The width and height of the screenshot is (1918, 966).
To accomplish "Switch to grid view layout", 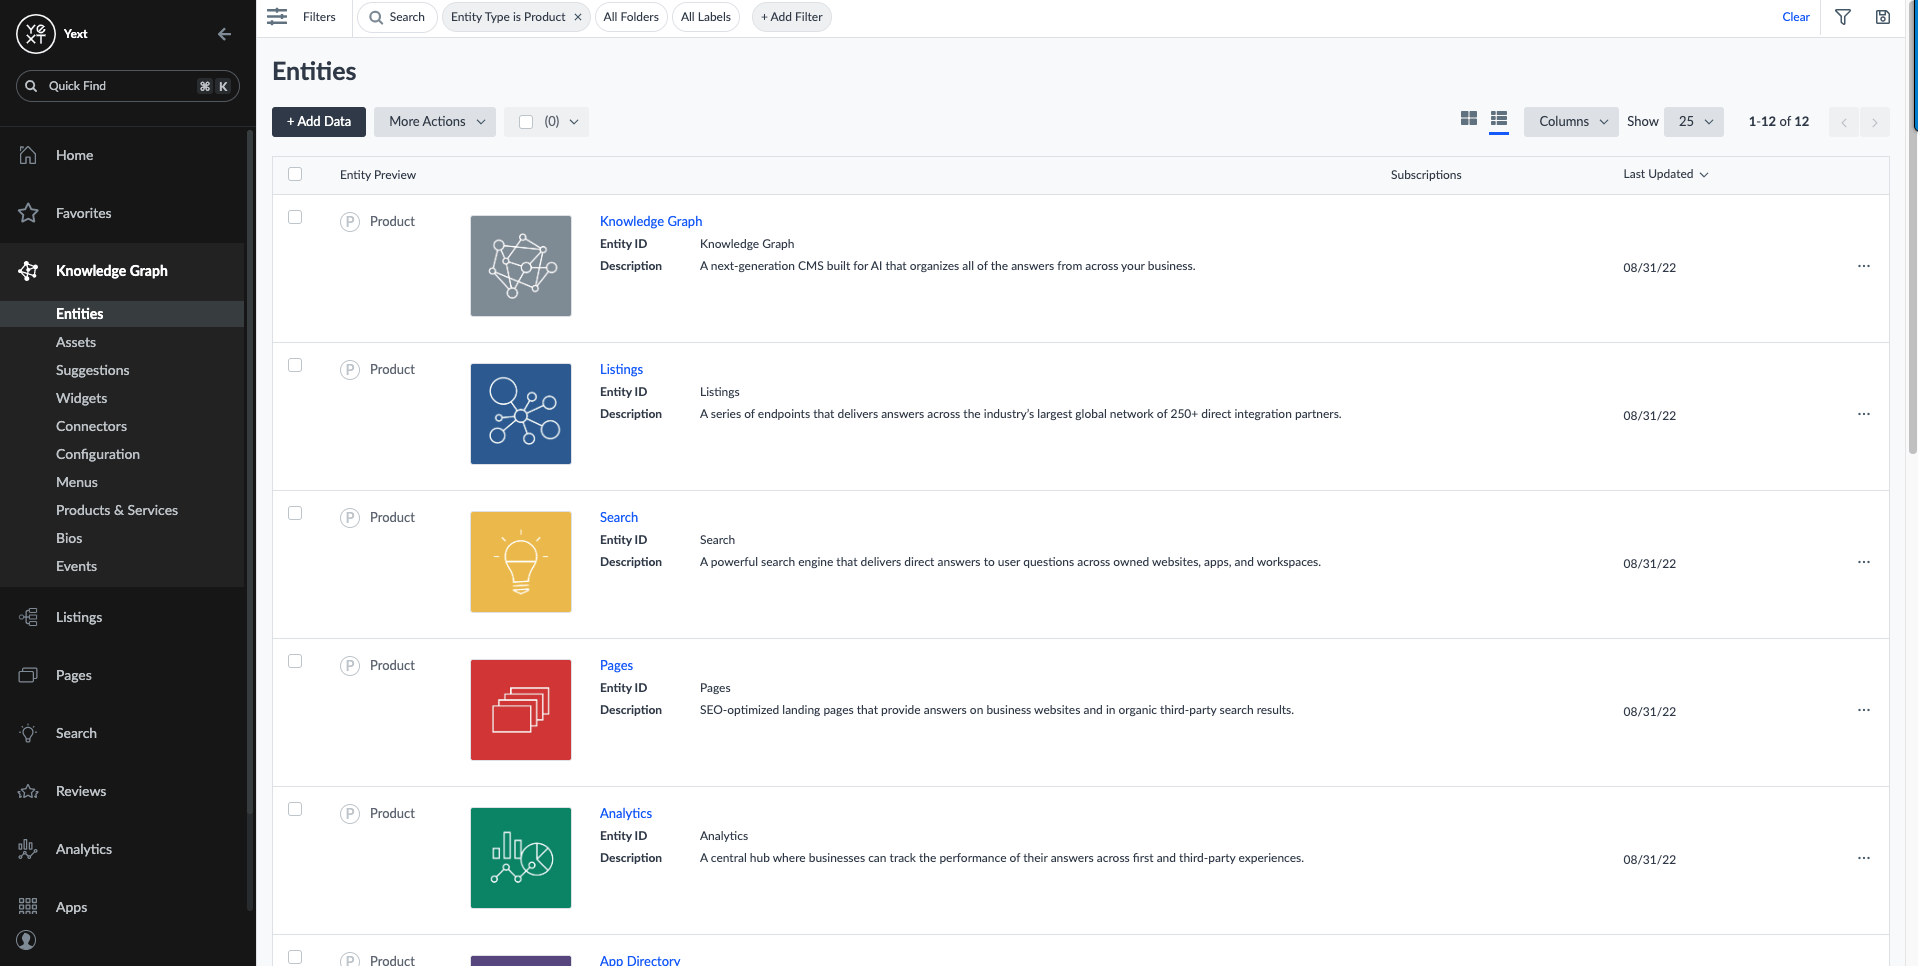I will point(1468,118).
